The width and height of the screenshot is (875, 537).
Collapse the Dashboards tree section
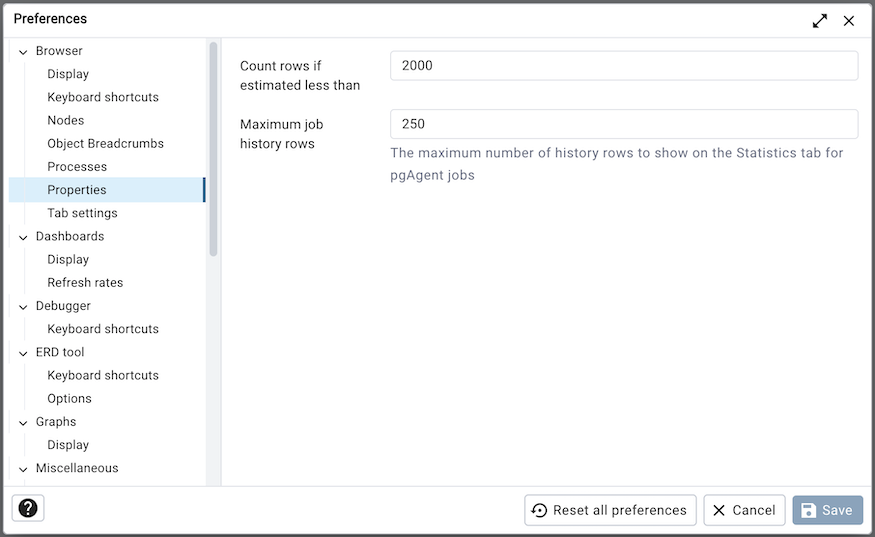(23, 237)
